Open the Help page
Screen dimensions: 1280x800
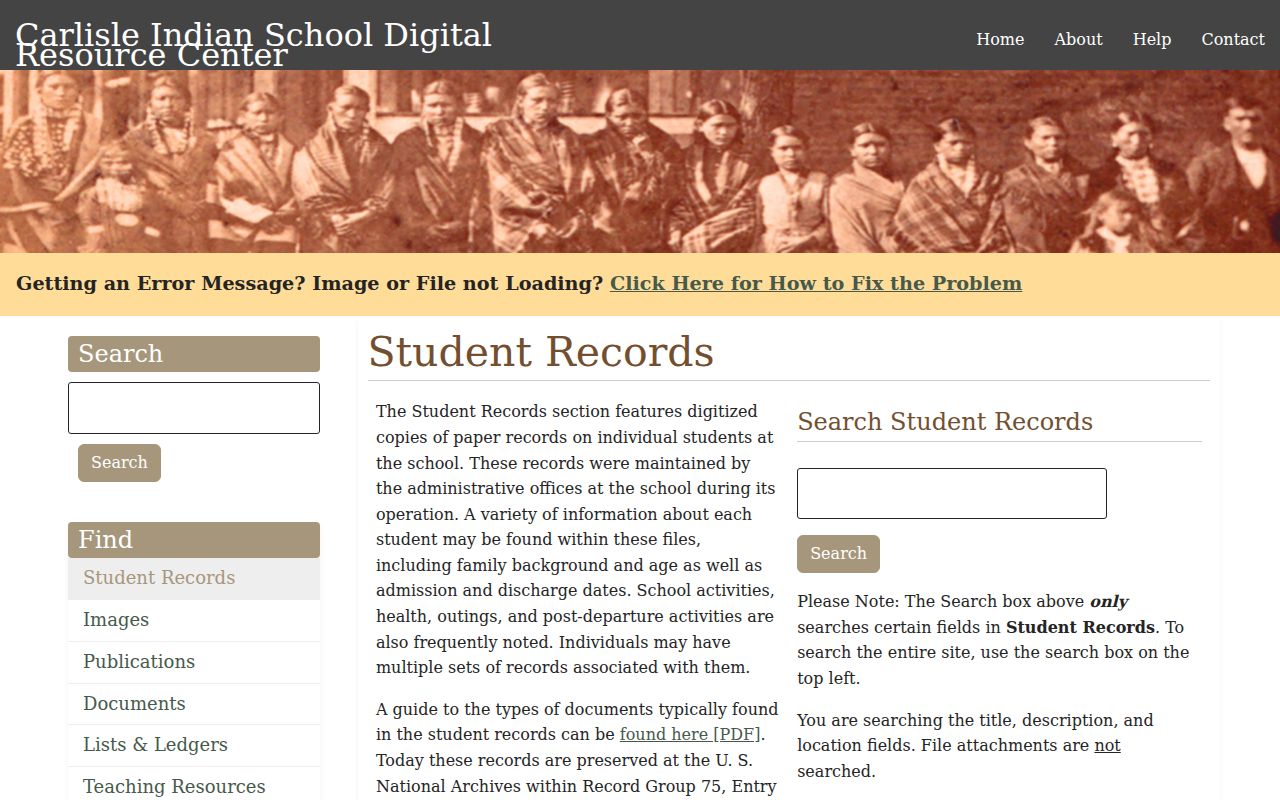click(x=1152, y=39)
